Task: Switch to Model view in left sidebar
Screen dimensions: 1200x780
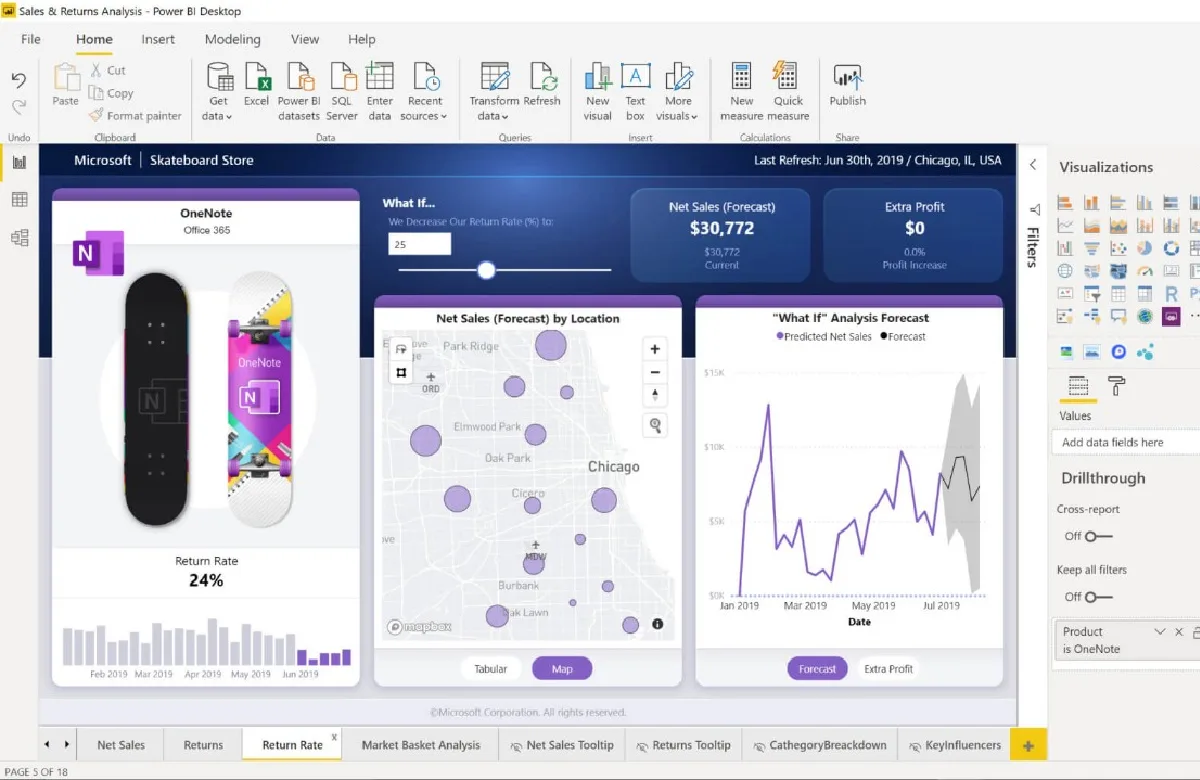Action: click(19, 237)
